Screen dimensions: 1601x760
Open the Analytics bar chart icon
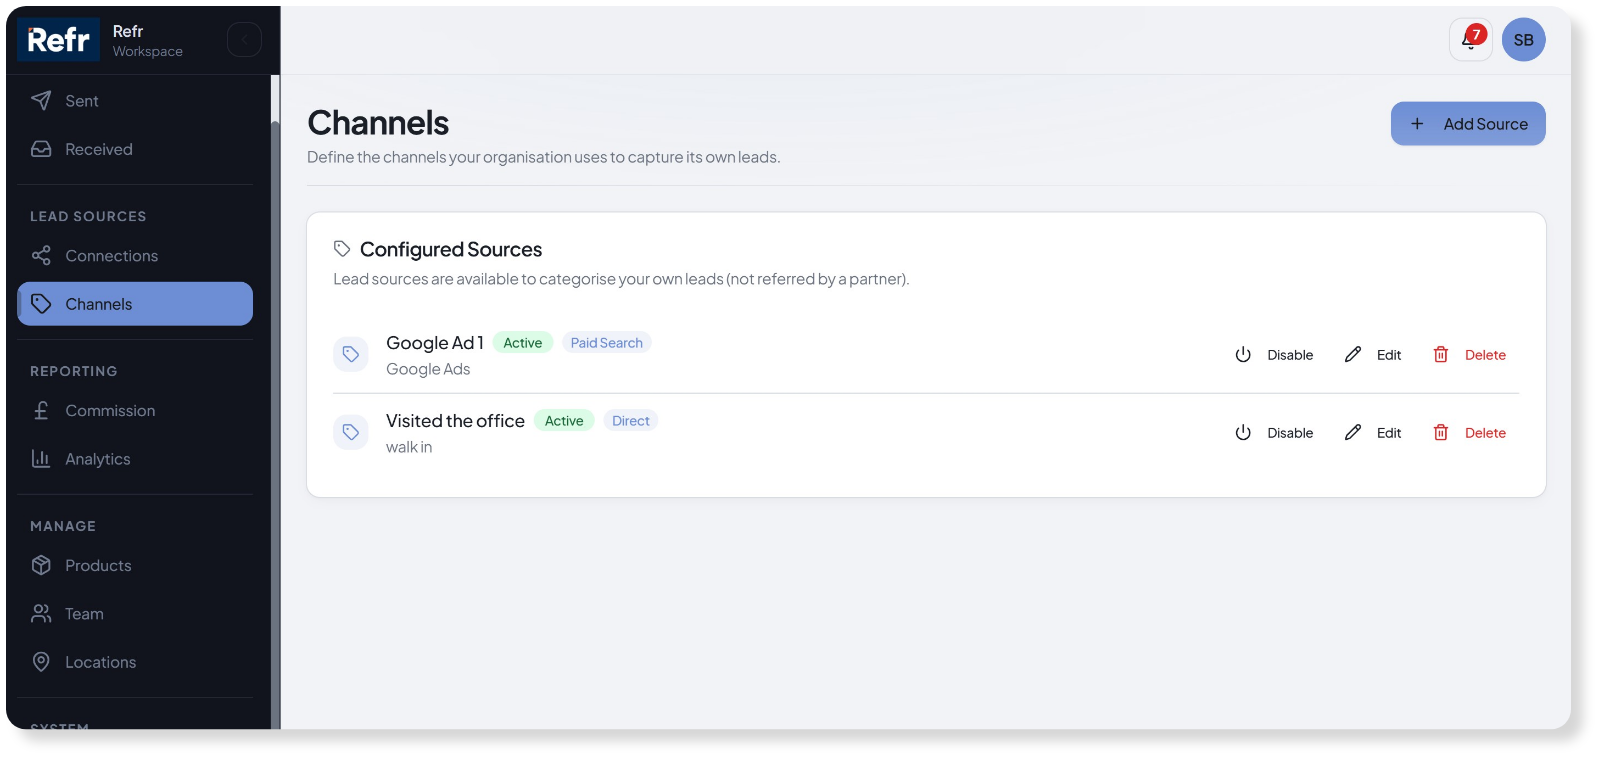point(41,459)
